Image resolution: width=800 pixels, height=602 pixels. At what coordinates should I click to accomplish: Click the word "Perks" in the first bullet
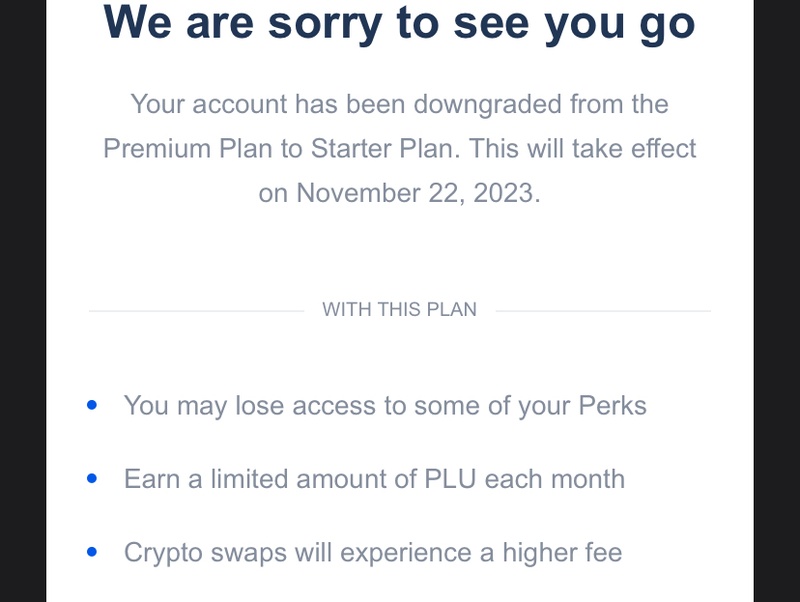(x=612, y=406)
